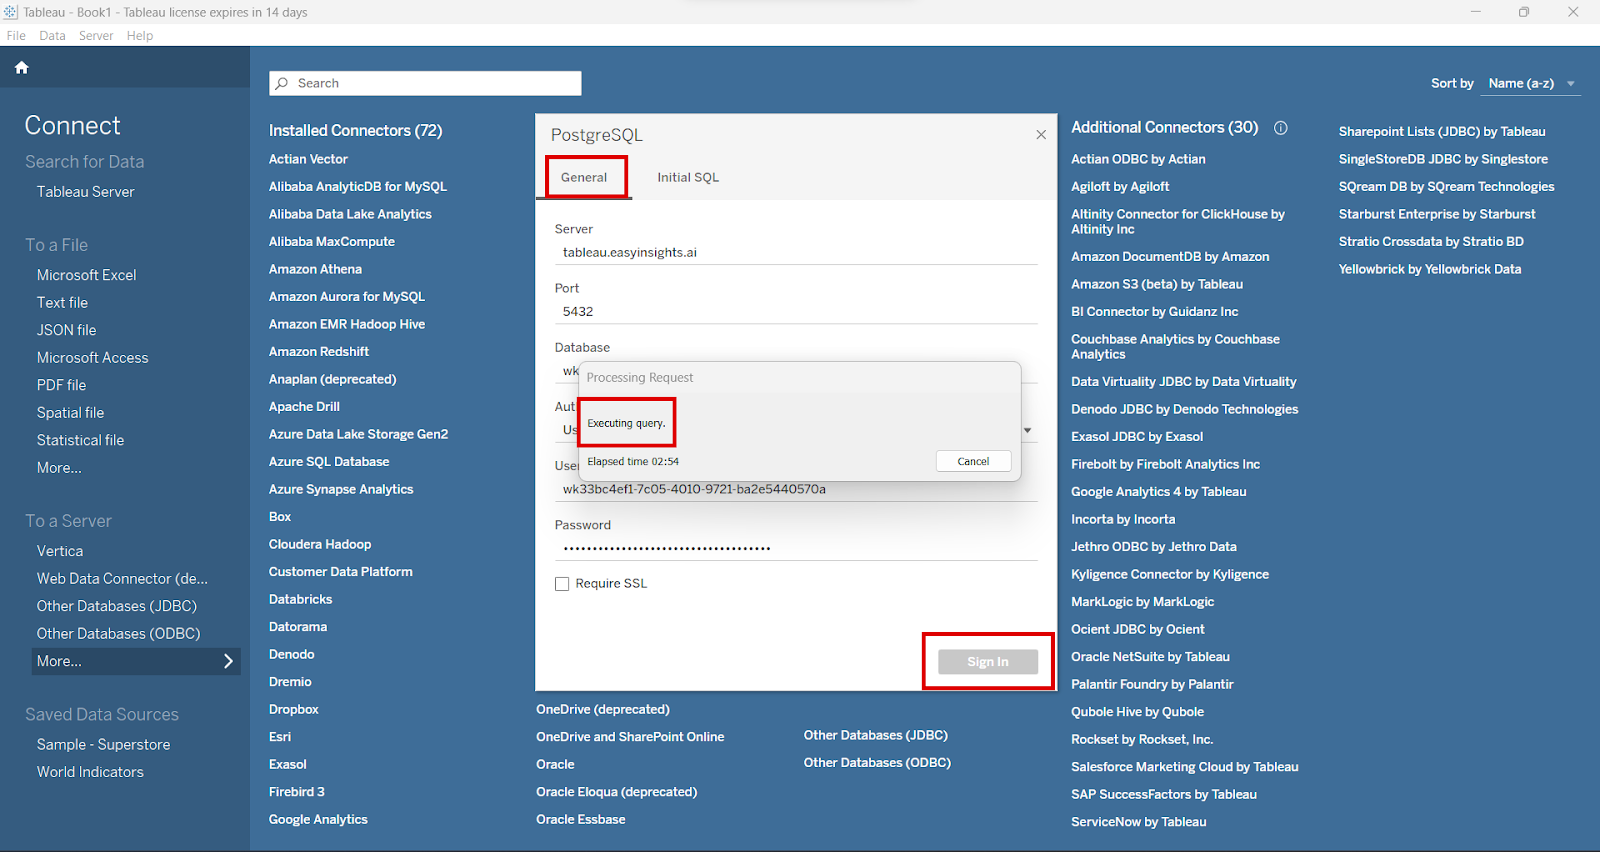Viewport: 1600px width, 852px height.
Task: Select Amazon Redshift connector
Action: coord(319,351)
